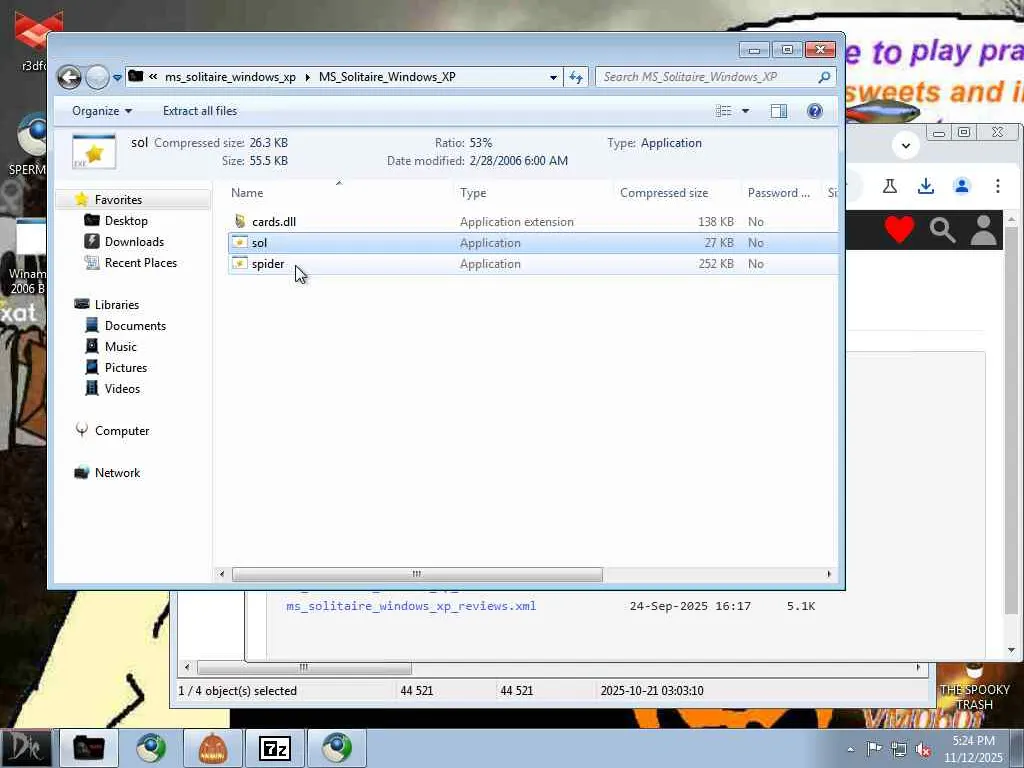
Task: Sort by the Name column header
Action: pyautogui.click(x=247, y=193)
